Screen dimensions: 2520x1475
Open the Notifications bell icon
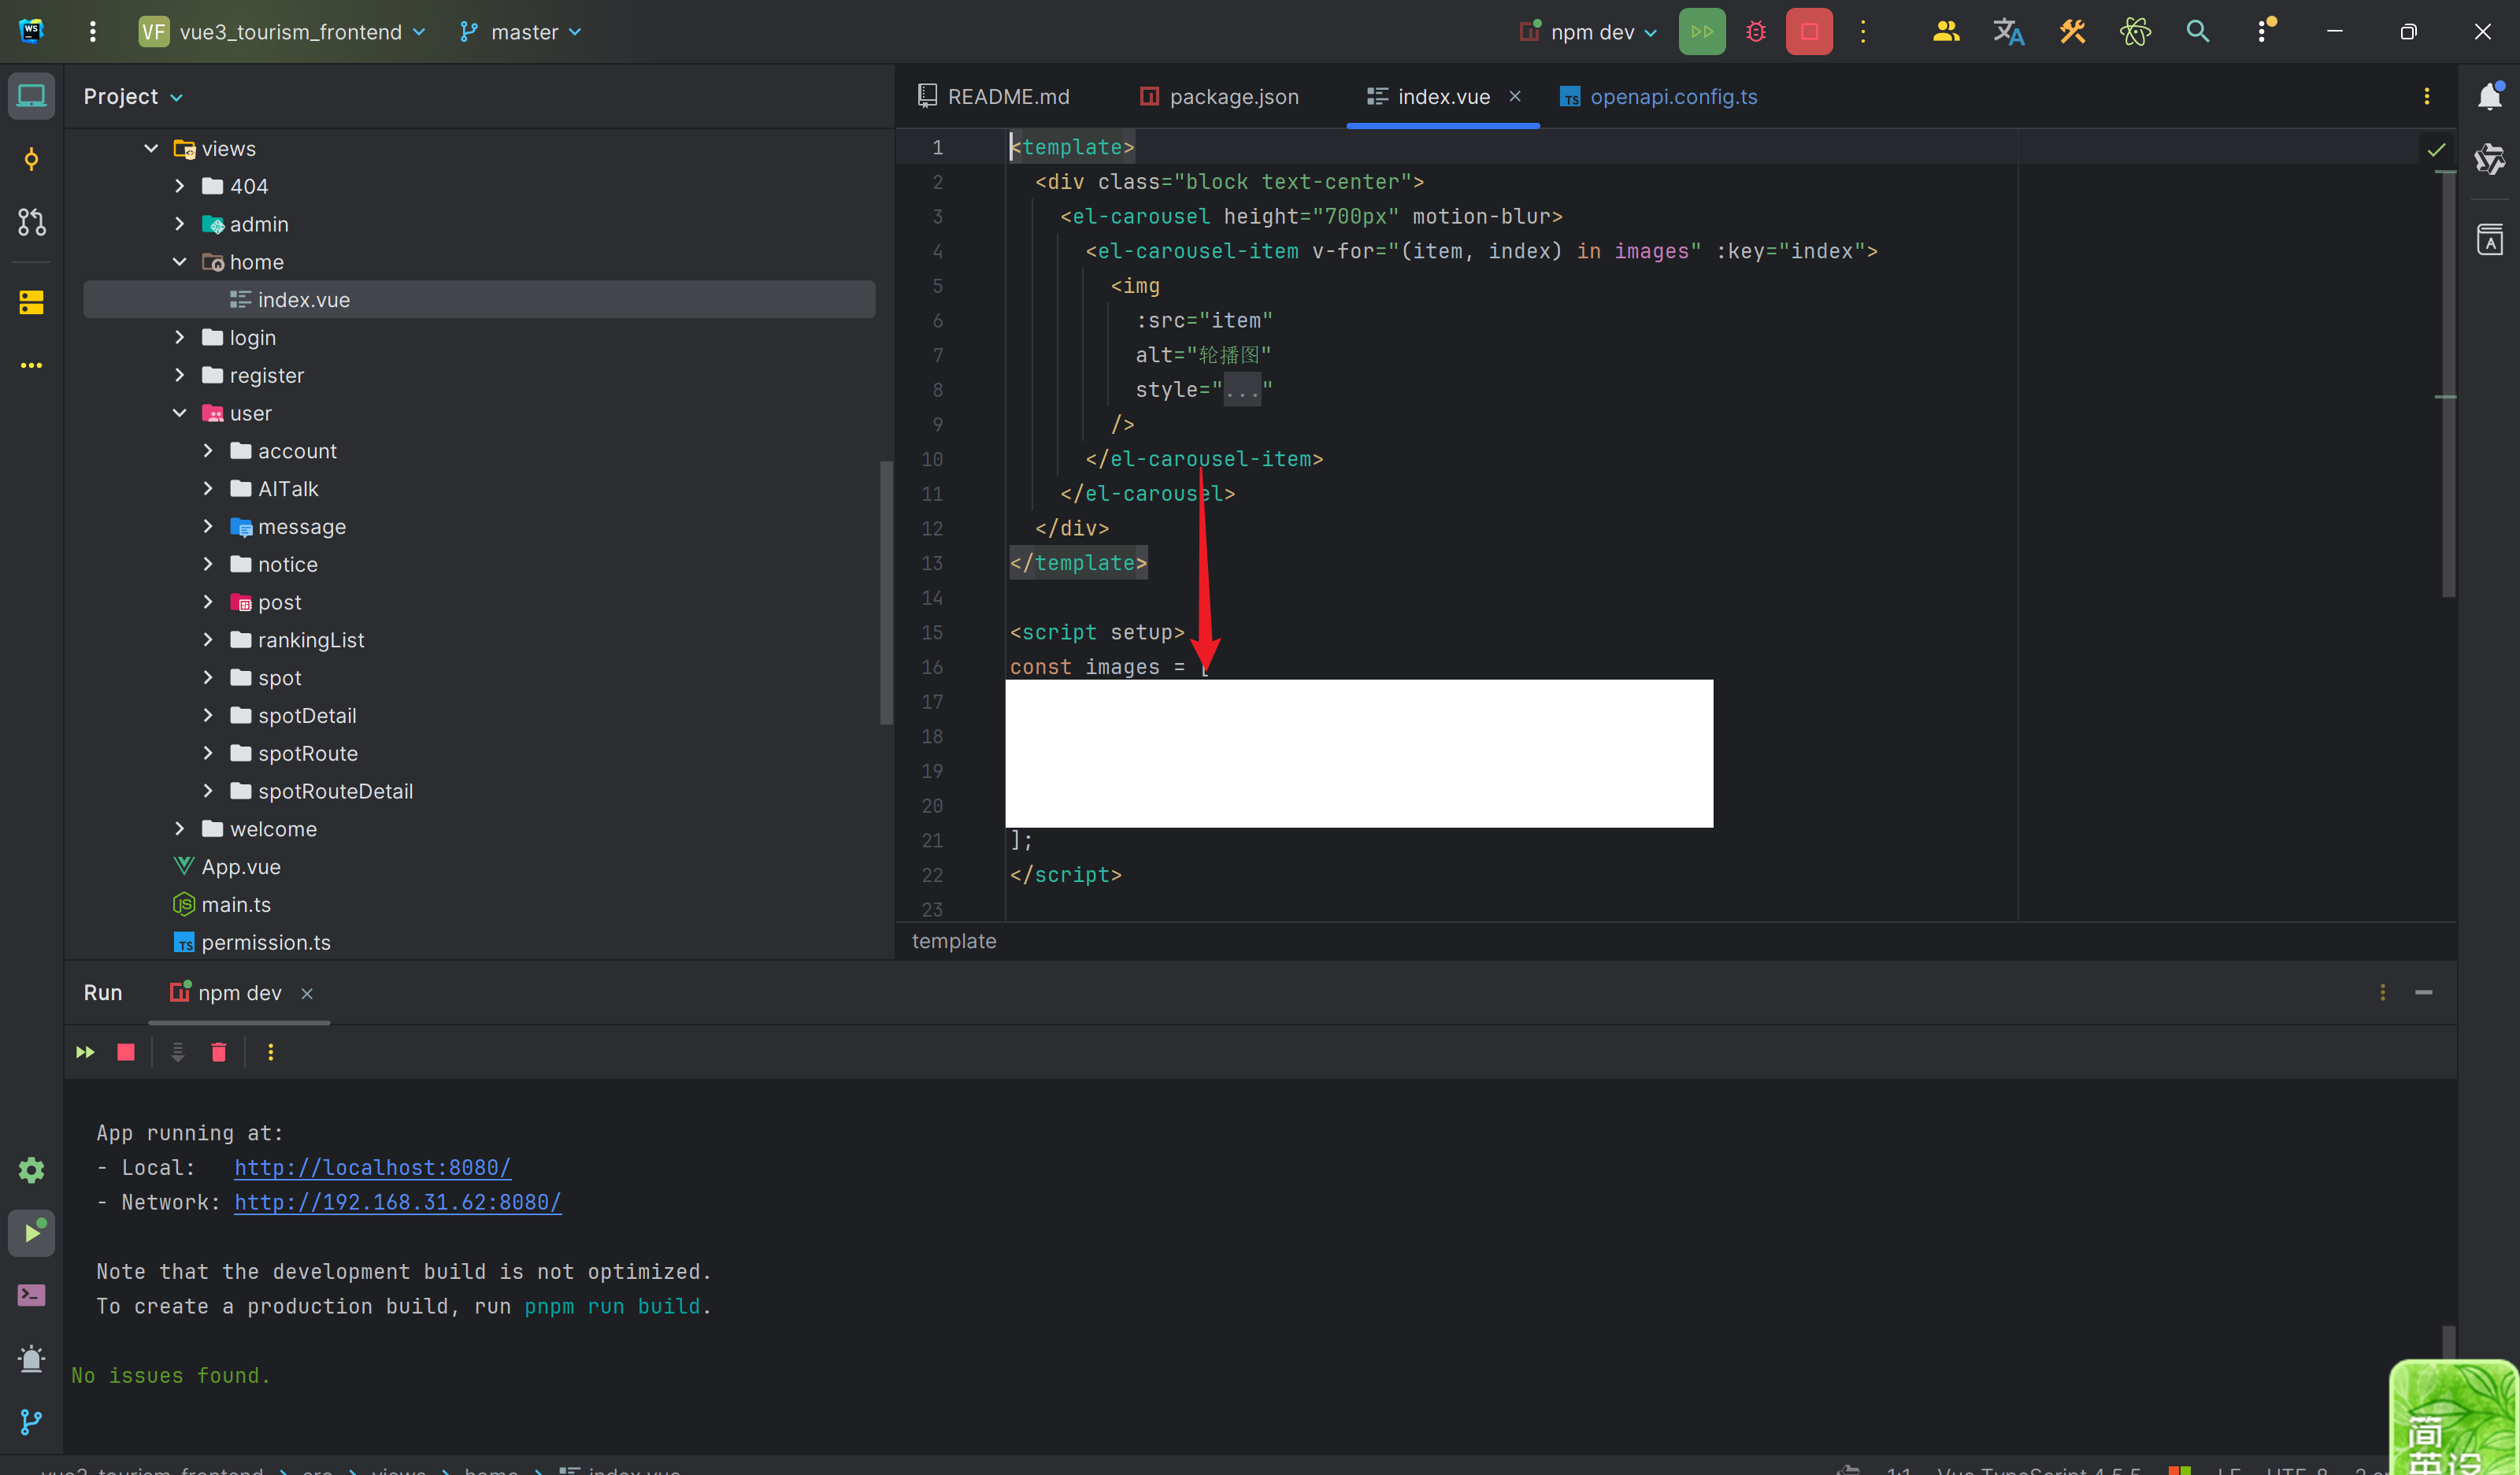(2489, 96)
